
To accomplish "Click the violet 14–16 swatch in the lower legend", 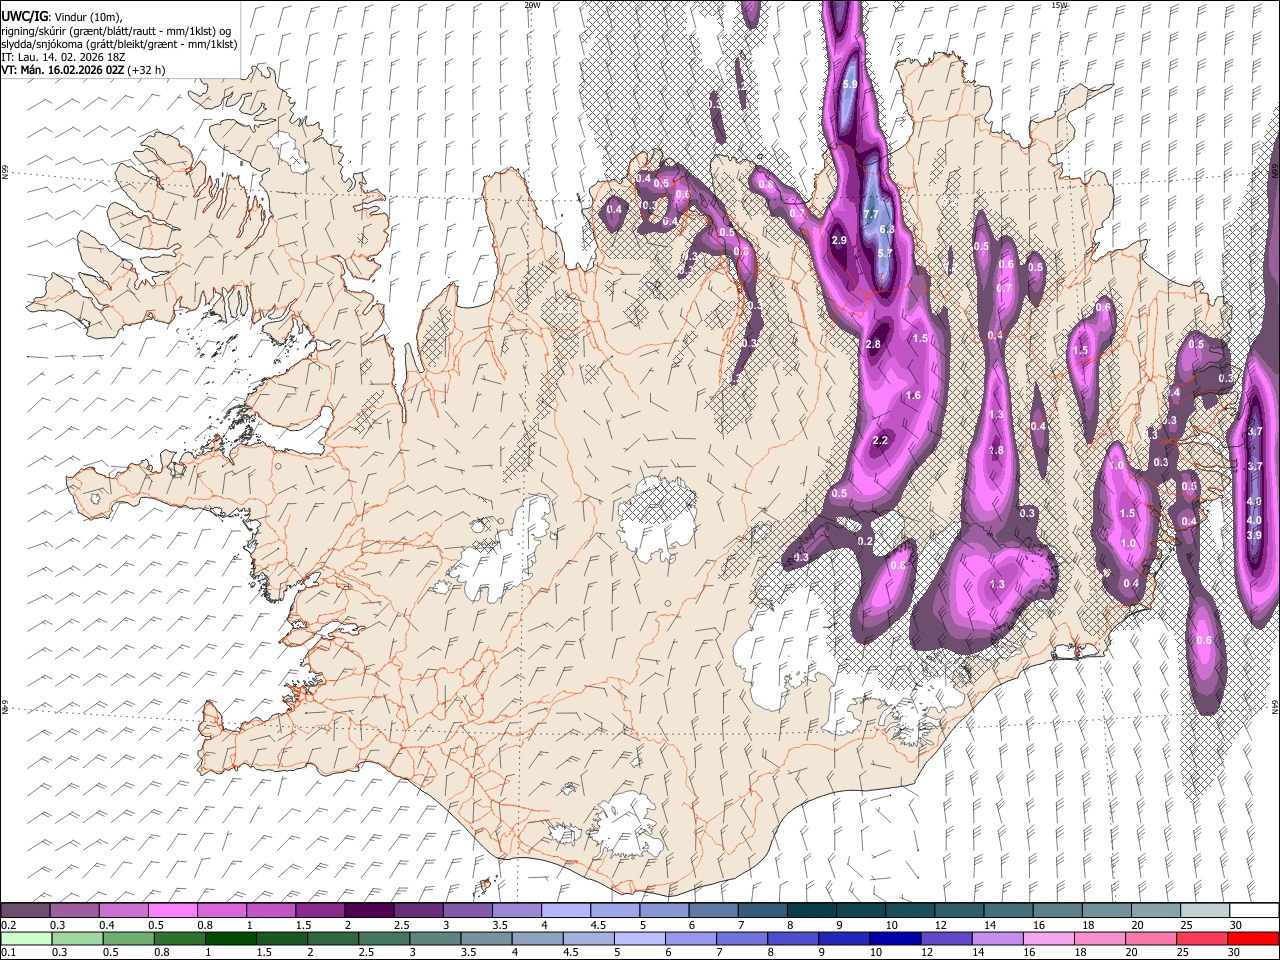I will tap(998, 938).
